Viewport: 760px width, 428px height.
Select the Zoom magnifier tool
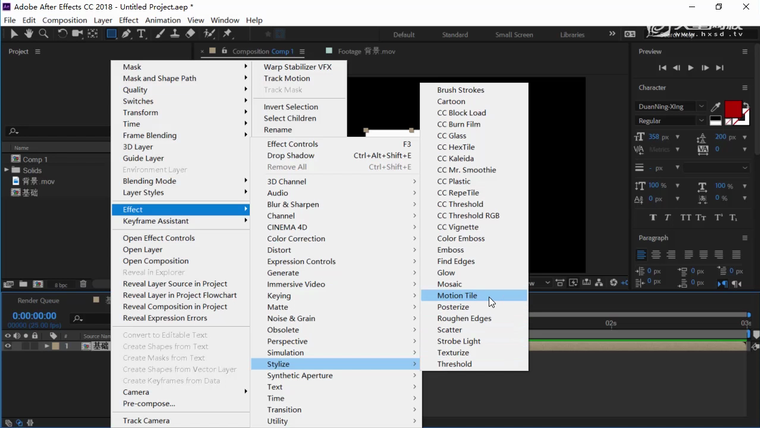pos(43,34)
